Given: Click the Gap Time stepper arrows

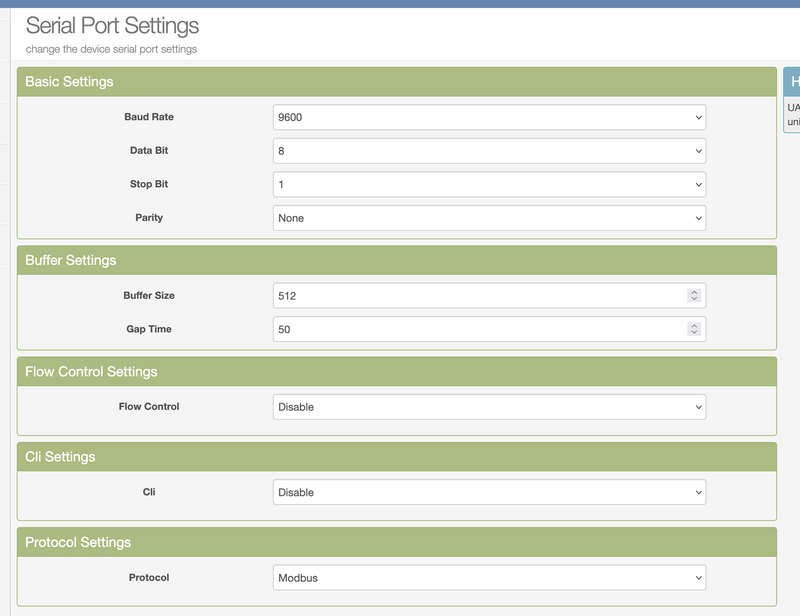Looking at the screenshot, I should coord(694,329).
